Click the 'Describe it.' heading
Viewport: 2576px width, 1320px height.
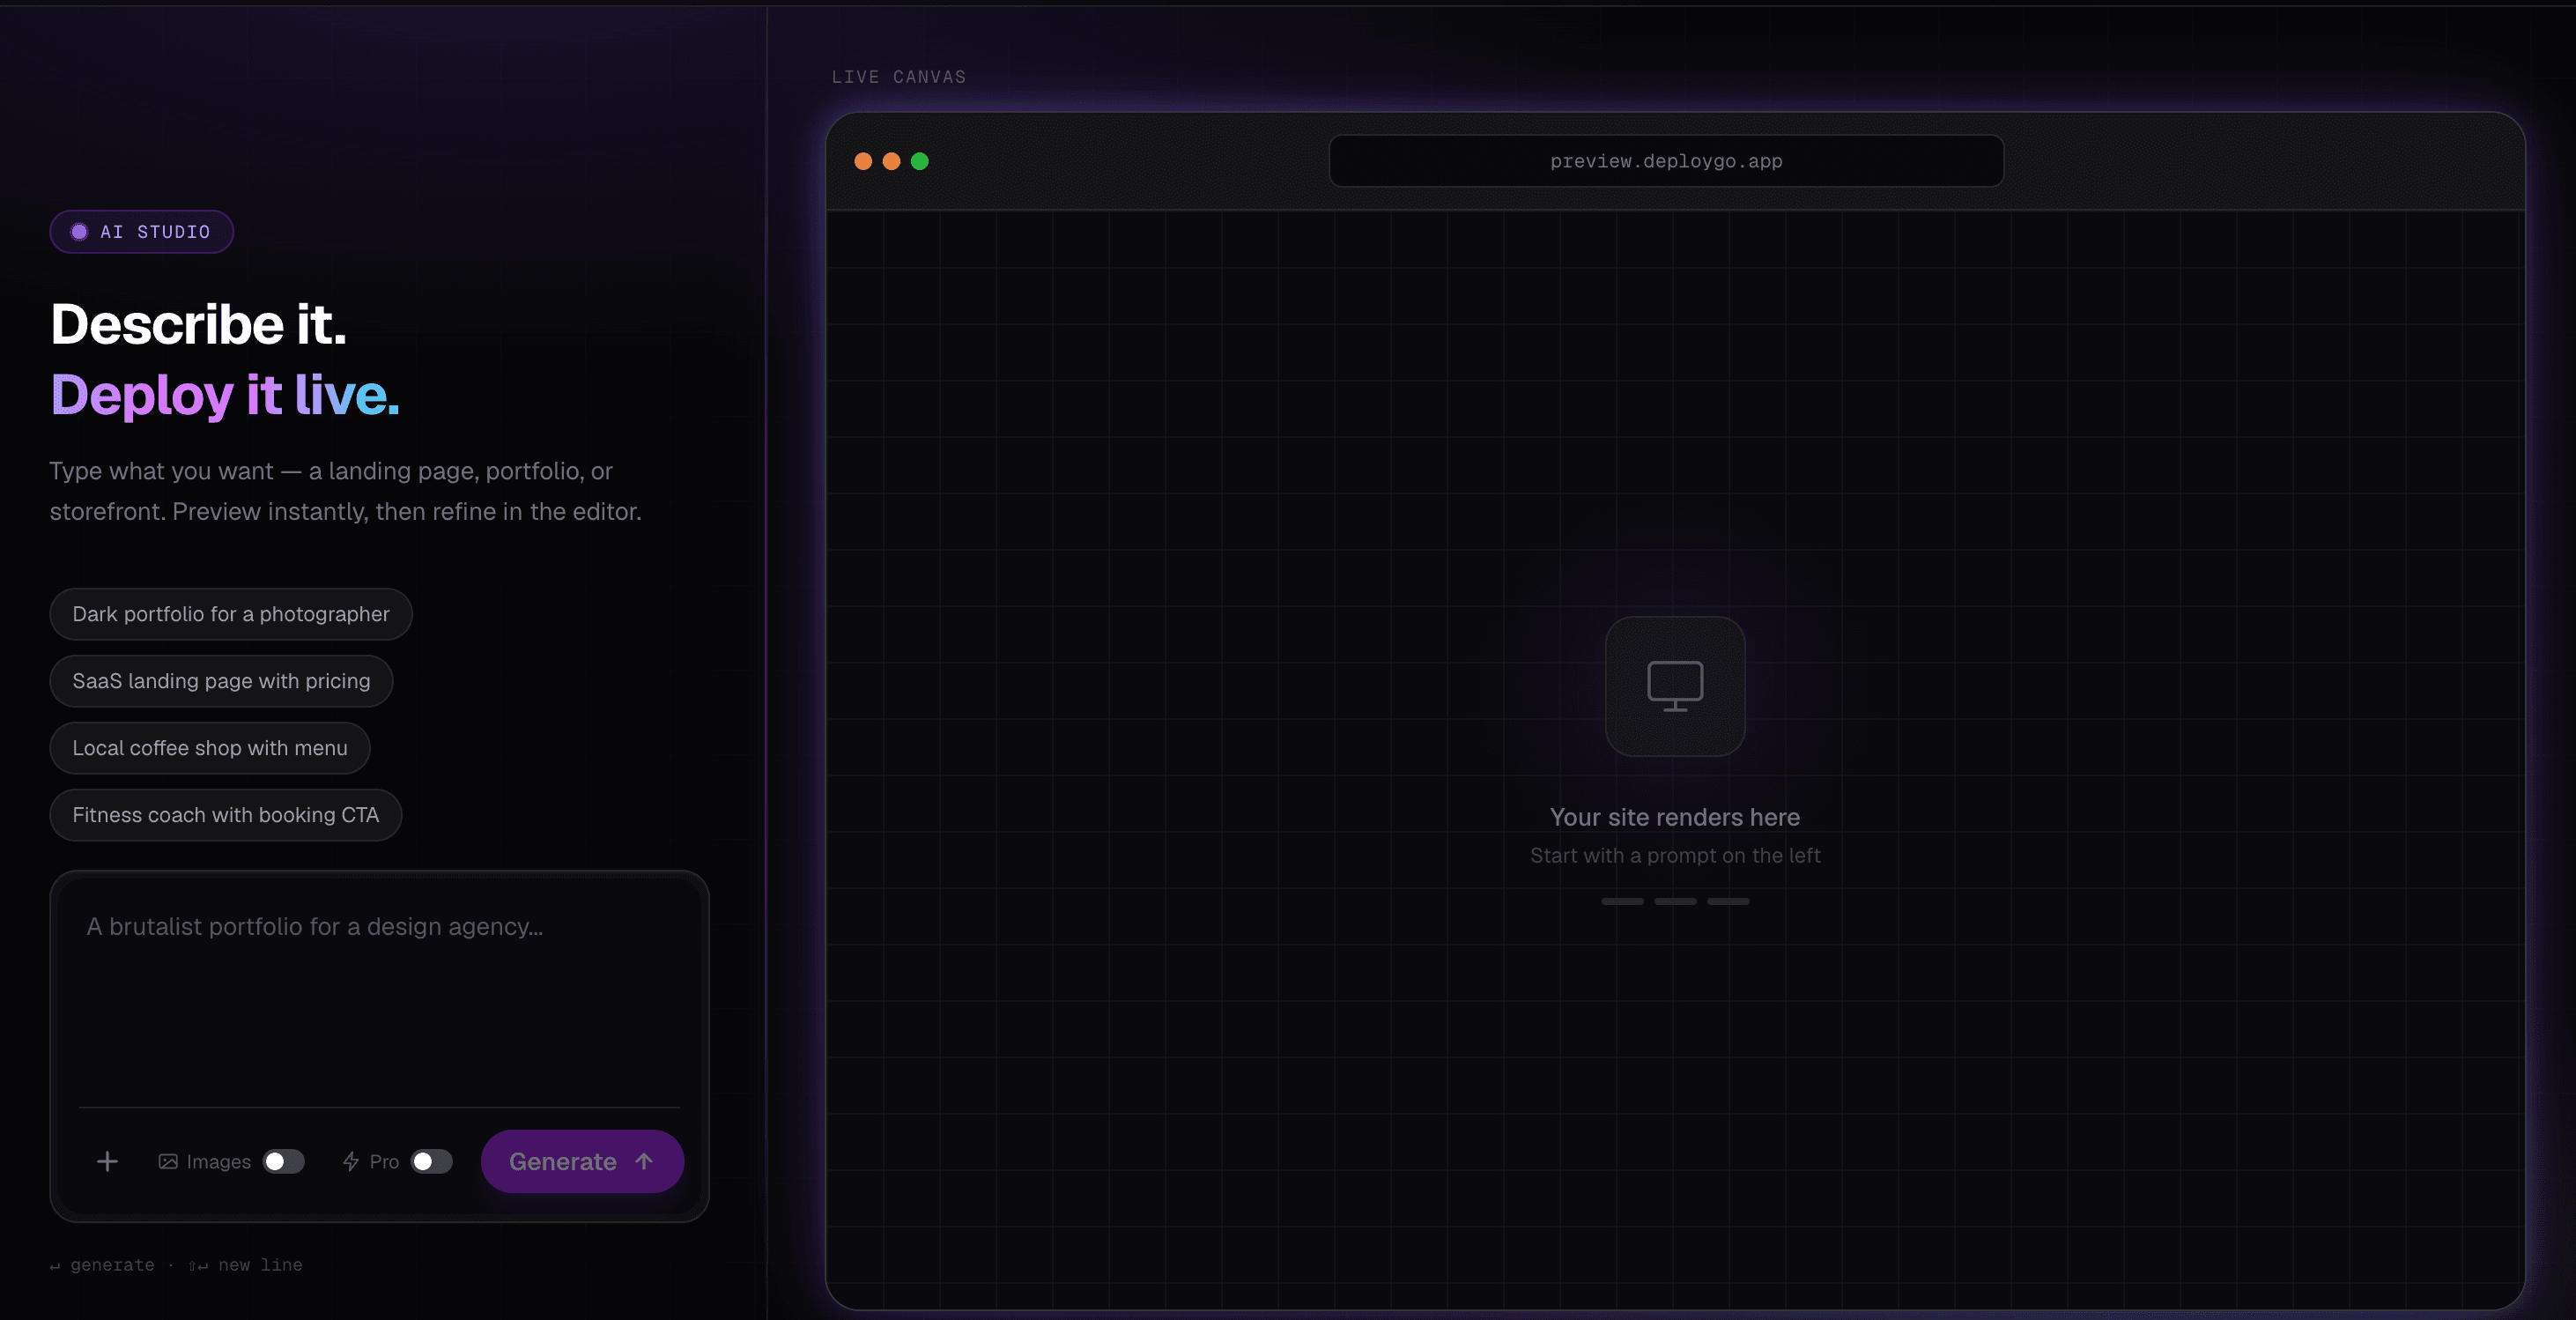pyautogui.click(x=199, y=324)
